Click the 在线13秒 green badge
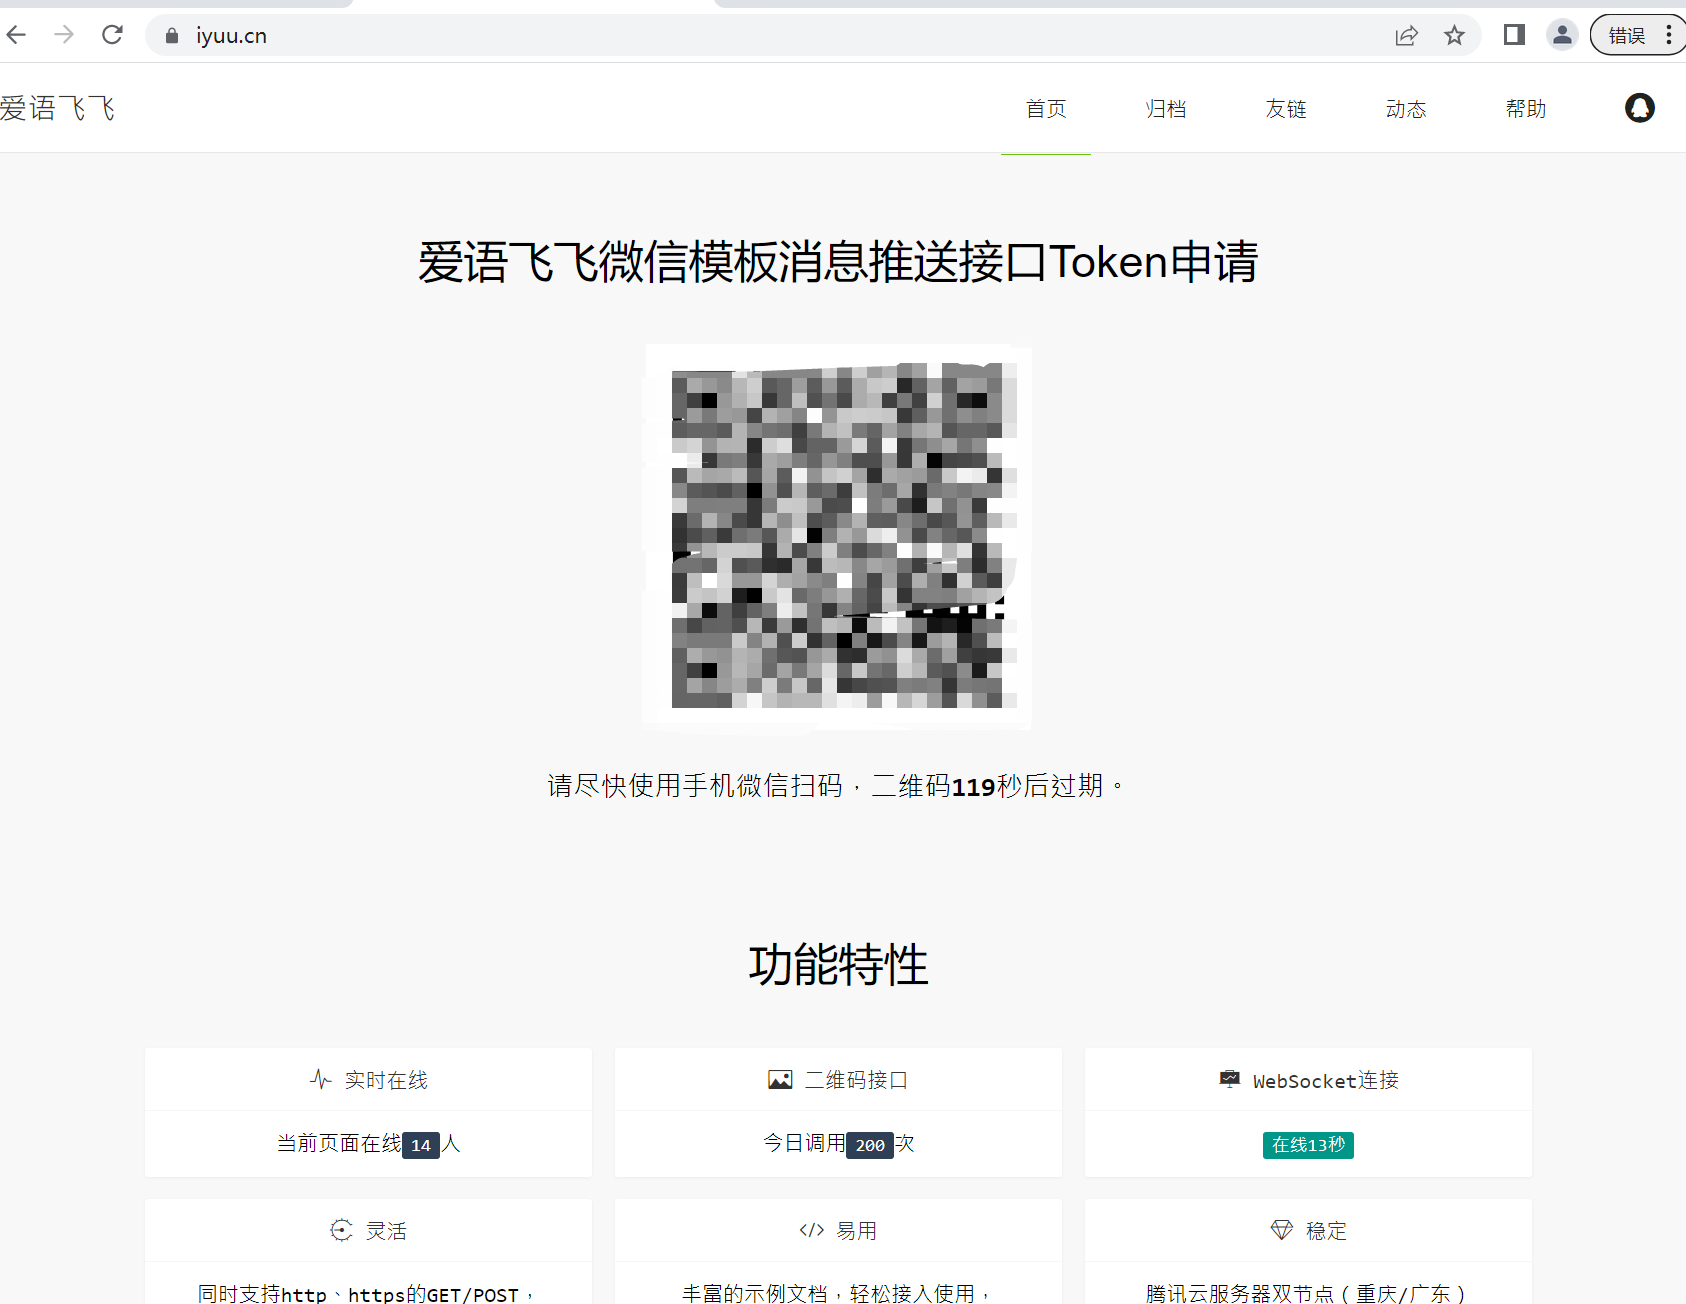The height and width of the screenshot is (1304, 1686). (1308, 1145)
